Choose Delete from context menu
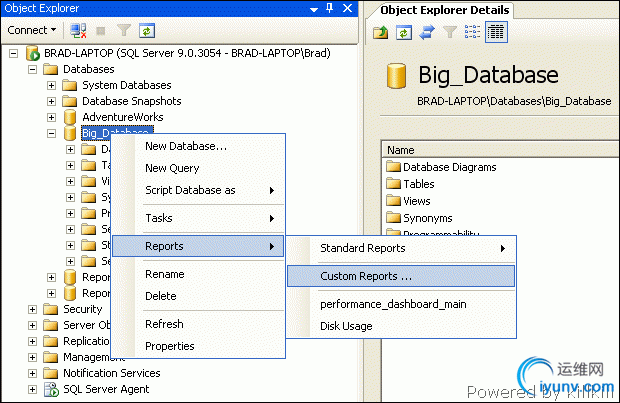This screenshot has height=403, width=620. 198,296
